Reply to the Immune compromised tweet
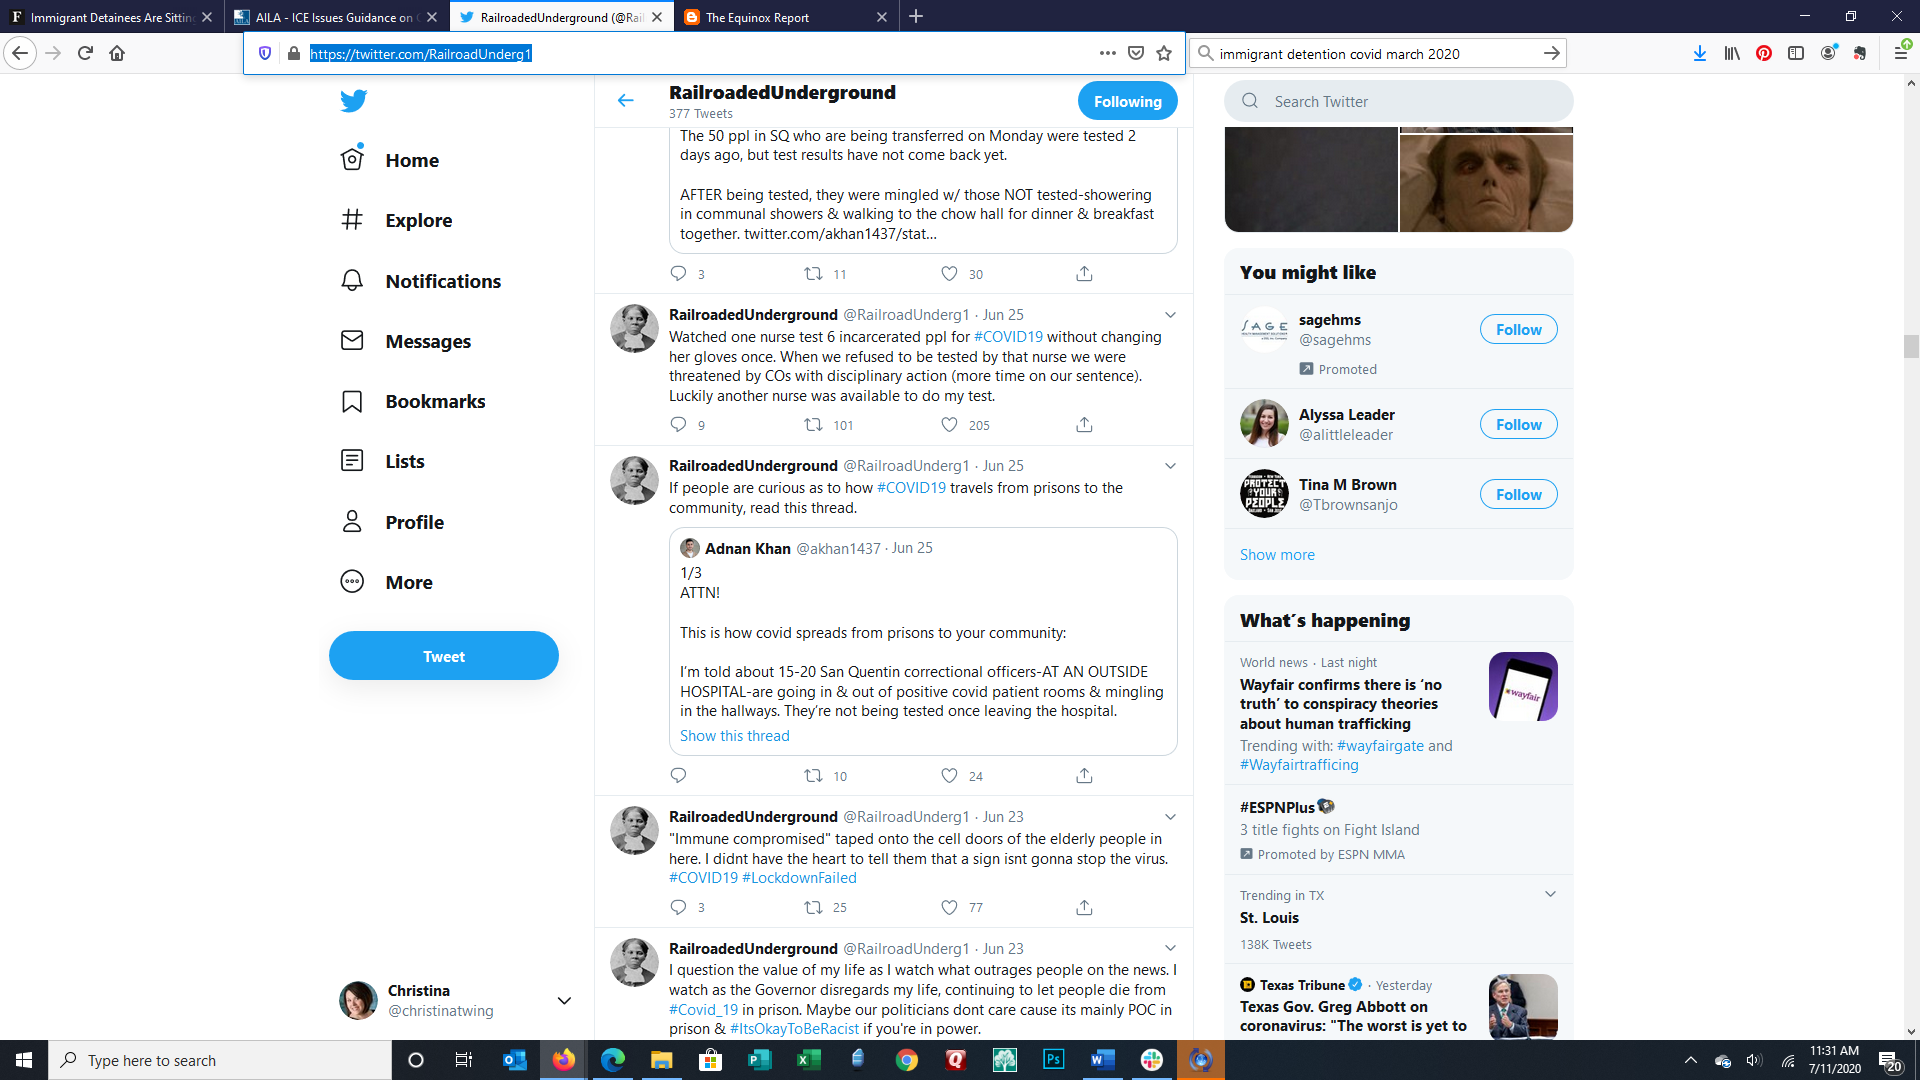 point(678,907)
